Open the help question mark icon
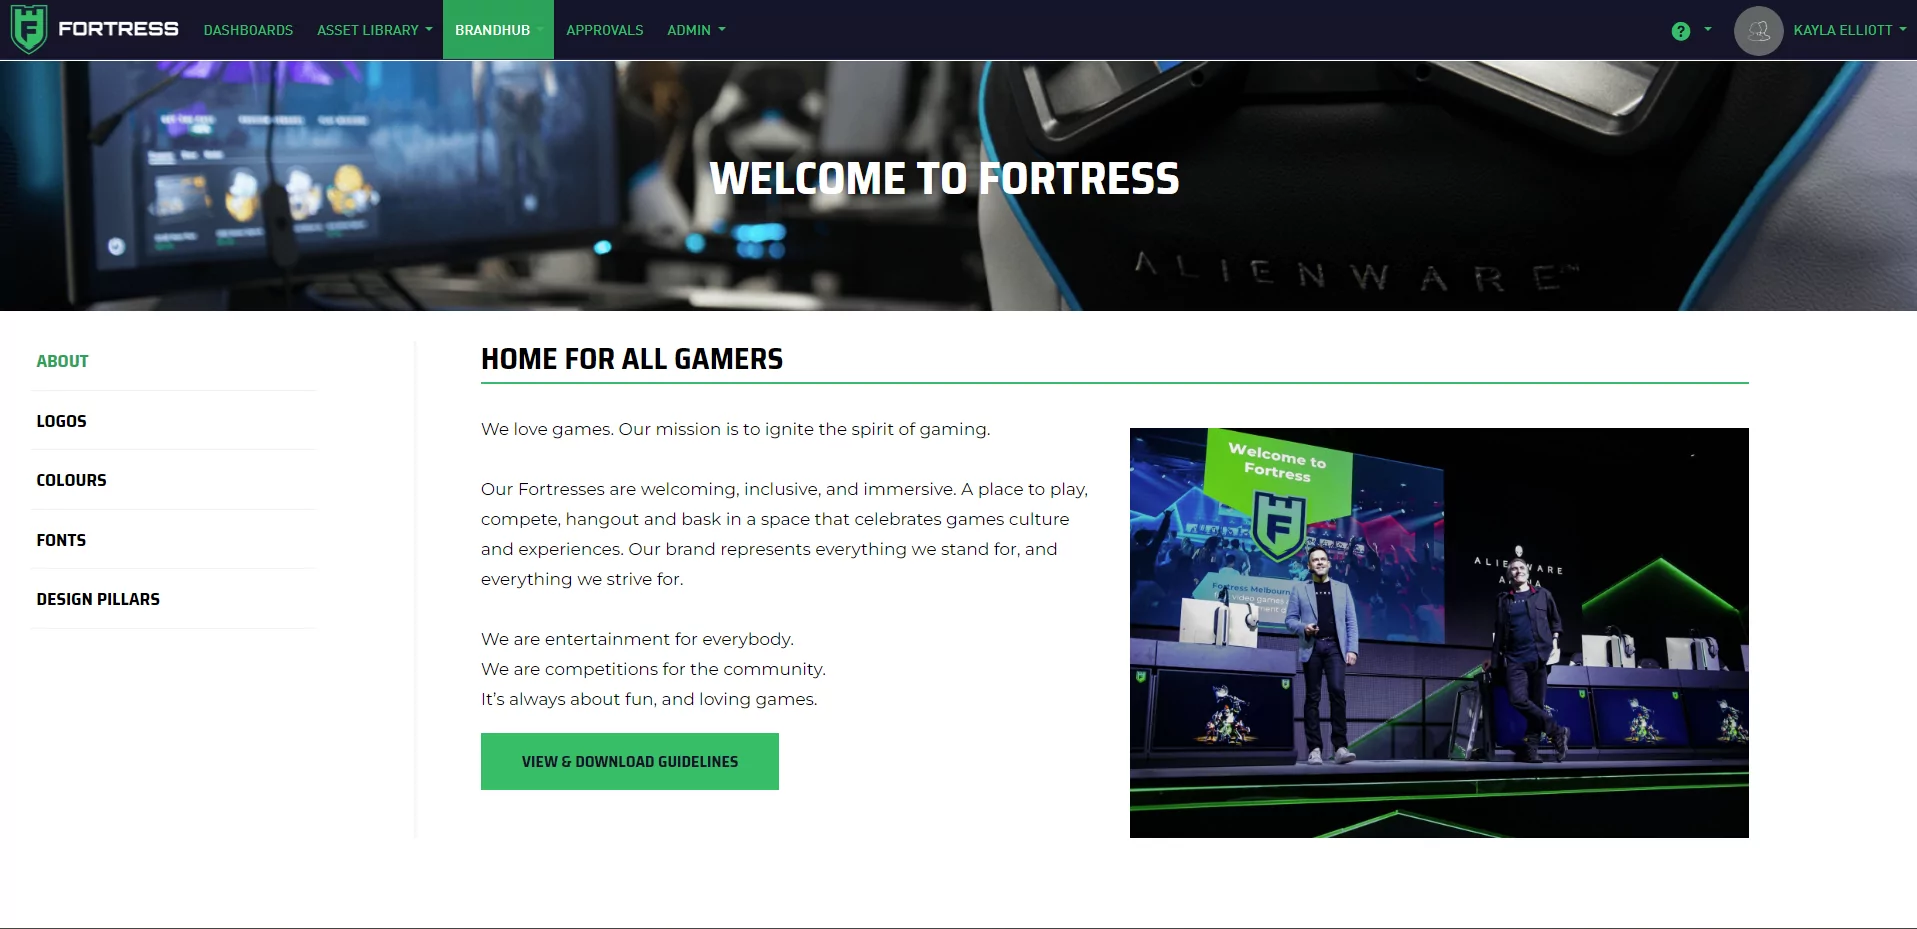The image size is (1917, 929). [x=1681, y=31]
